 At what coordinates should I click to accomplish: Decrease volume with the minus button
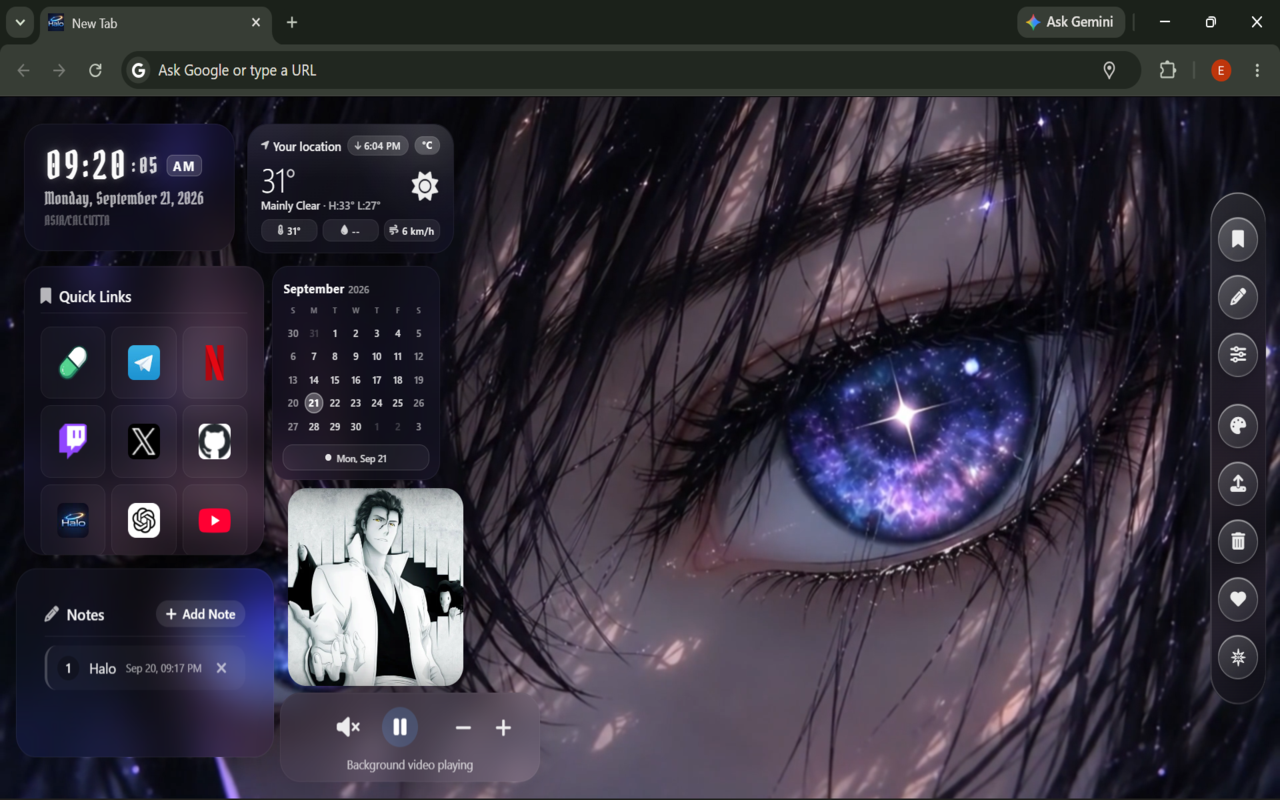[x=463, y=728]
